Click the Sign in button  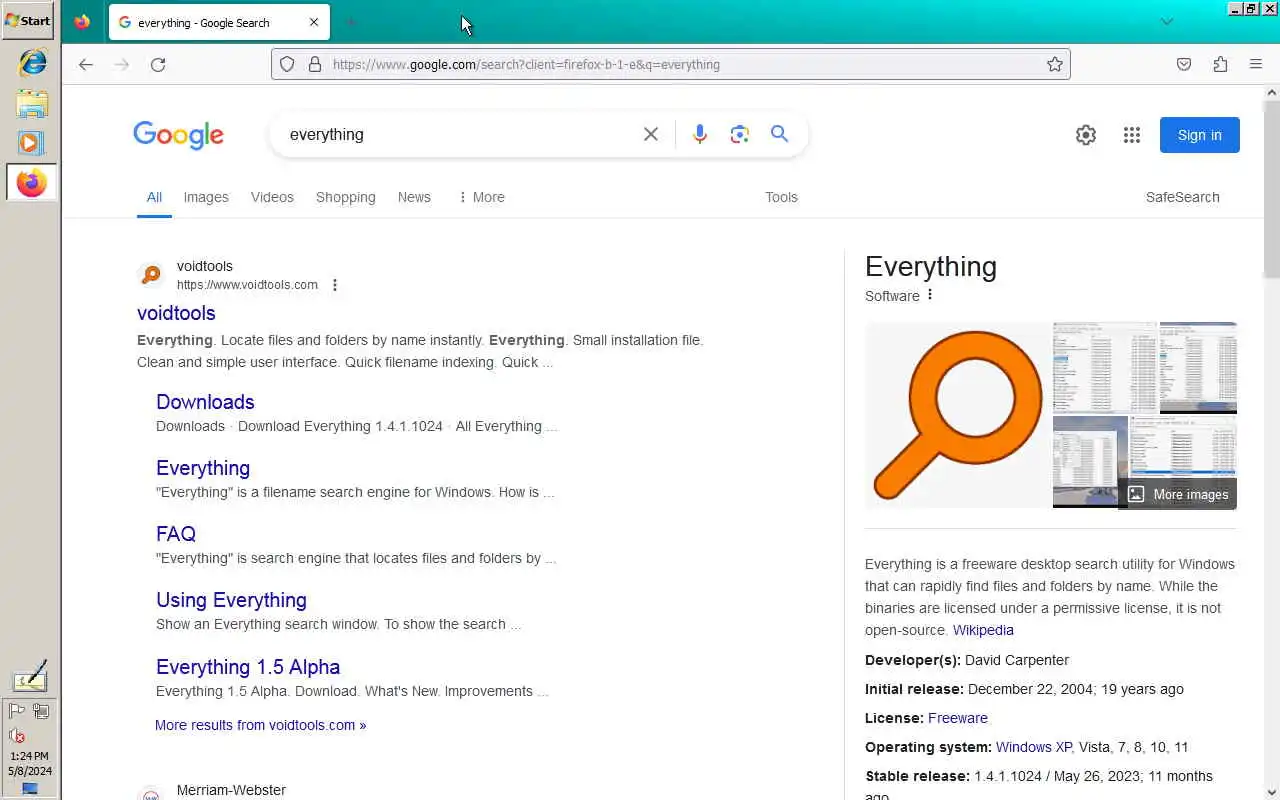tap(1199, 135)
